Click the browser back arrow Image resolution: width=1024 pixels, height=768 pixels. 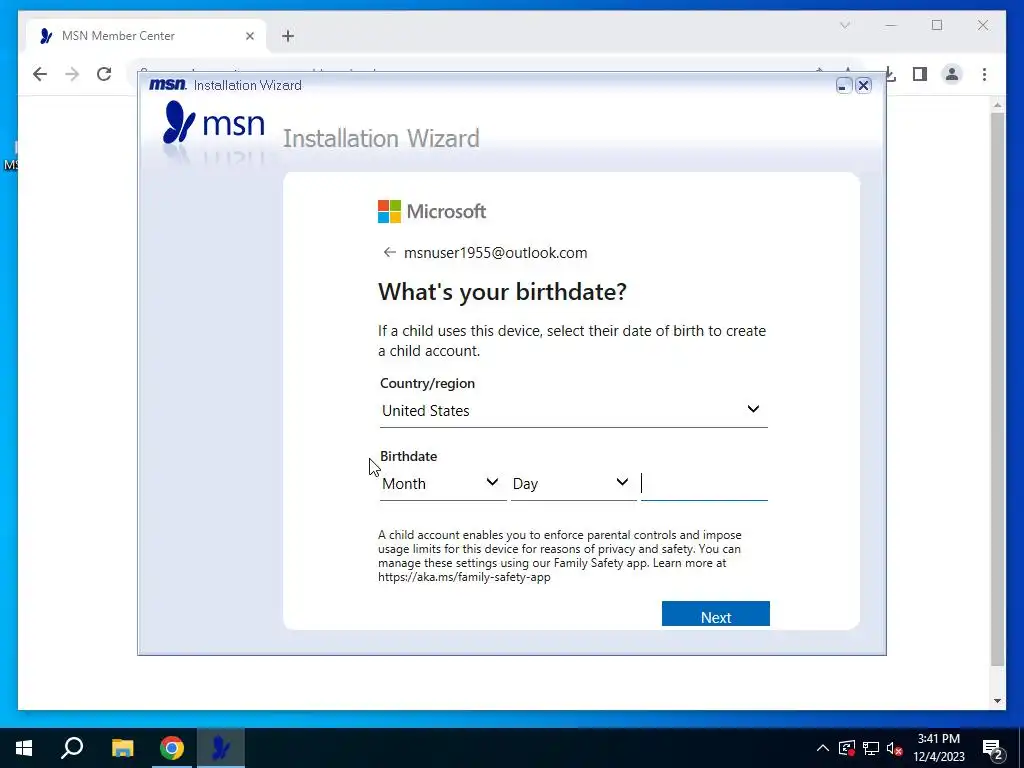[40, 74]
